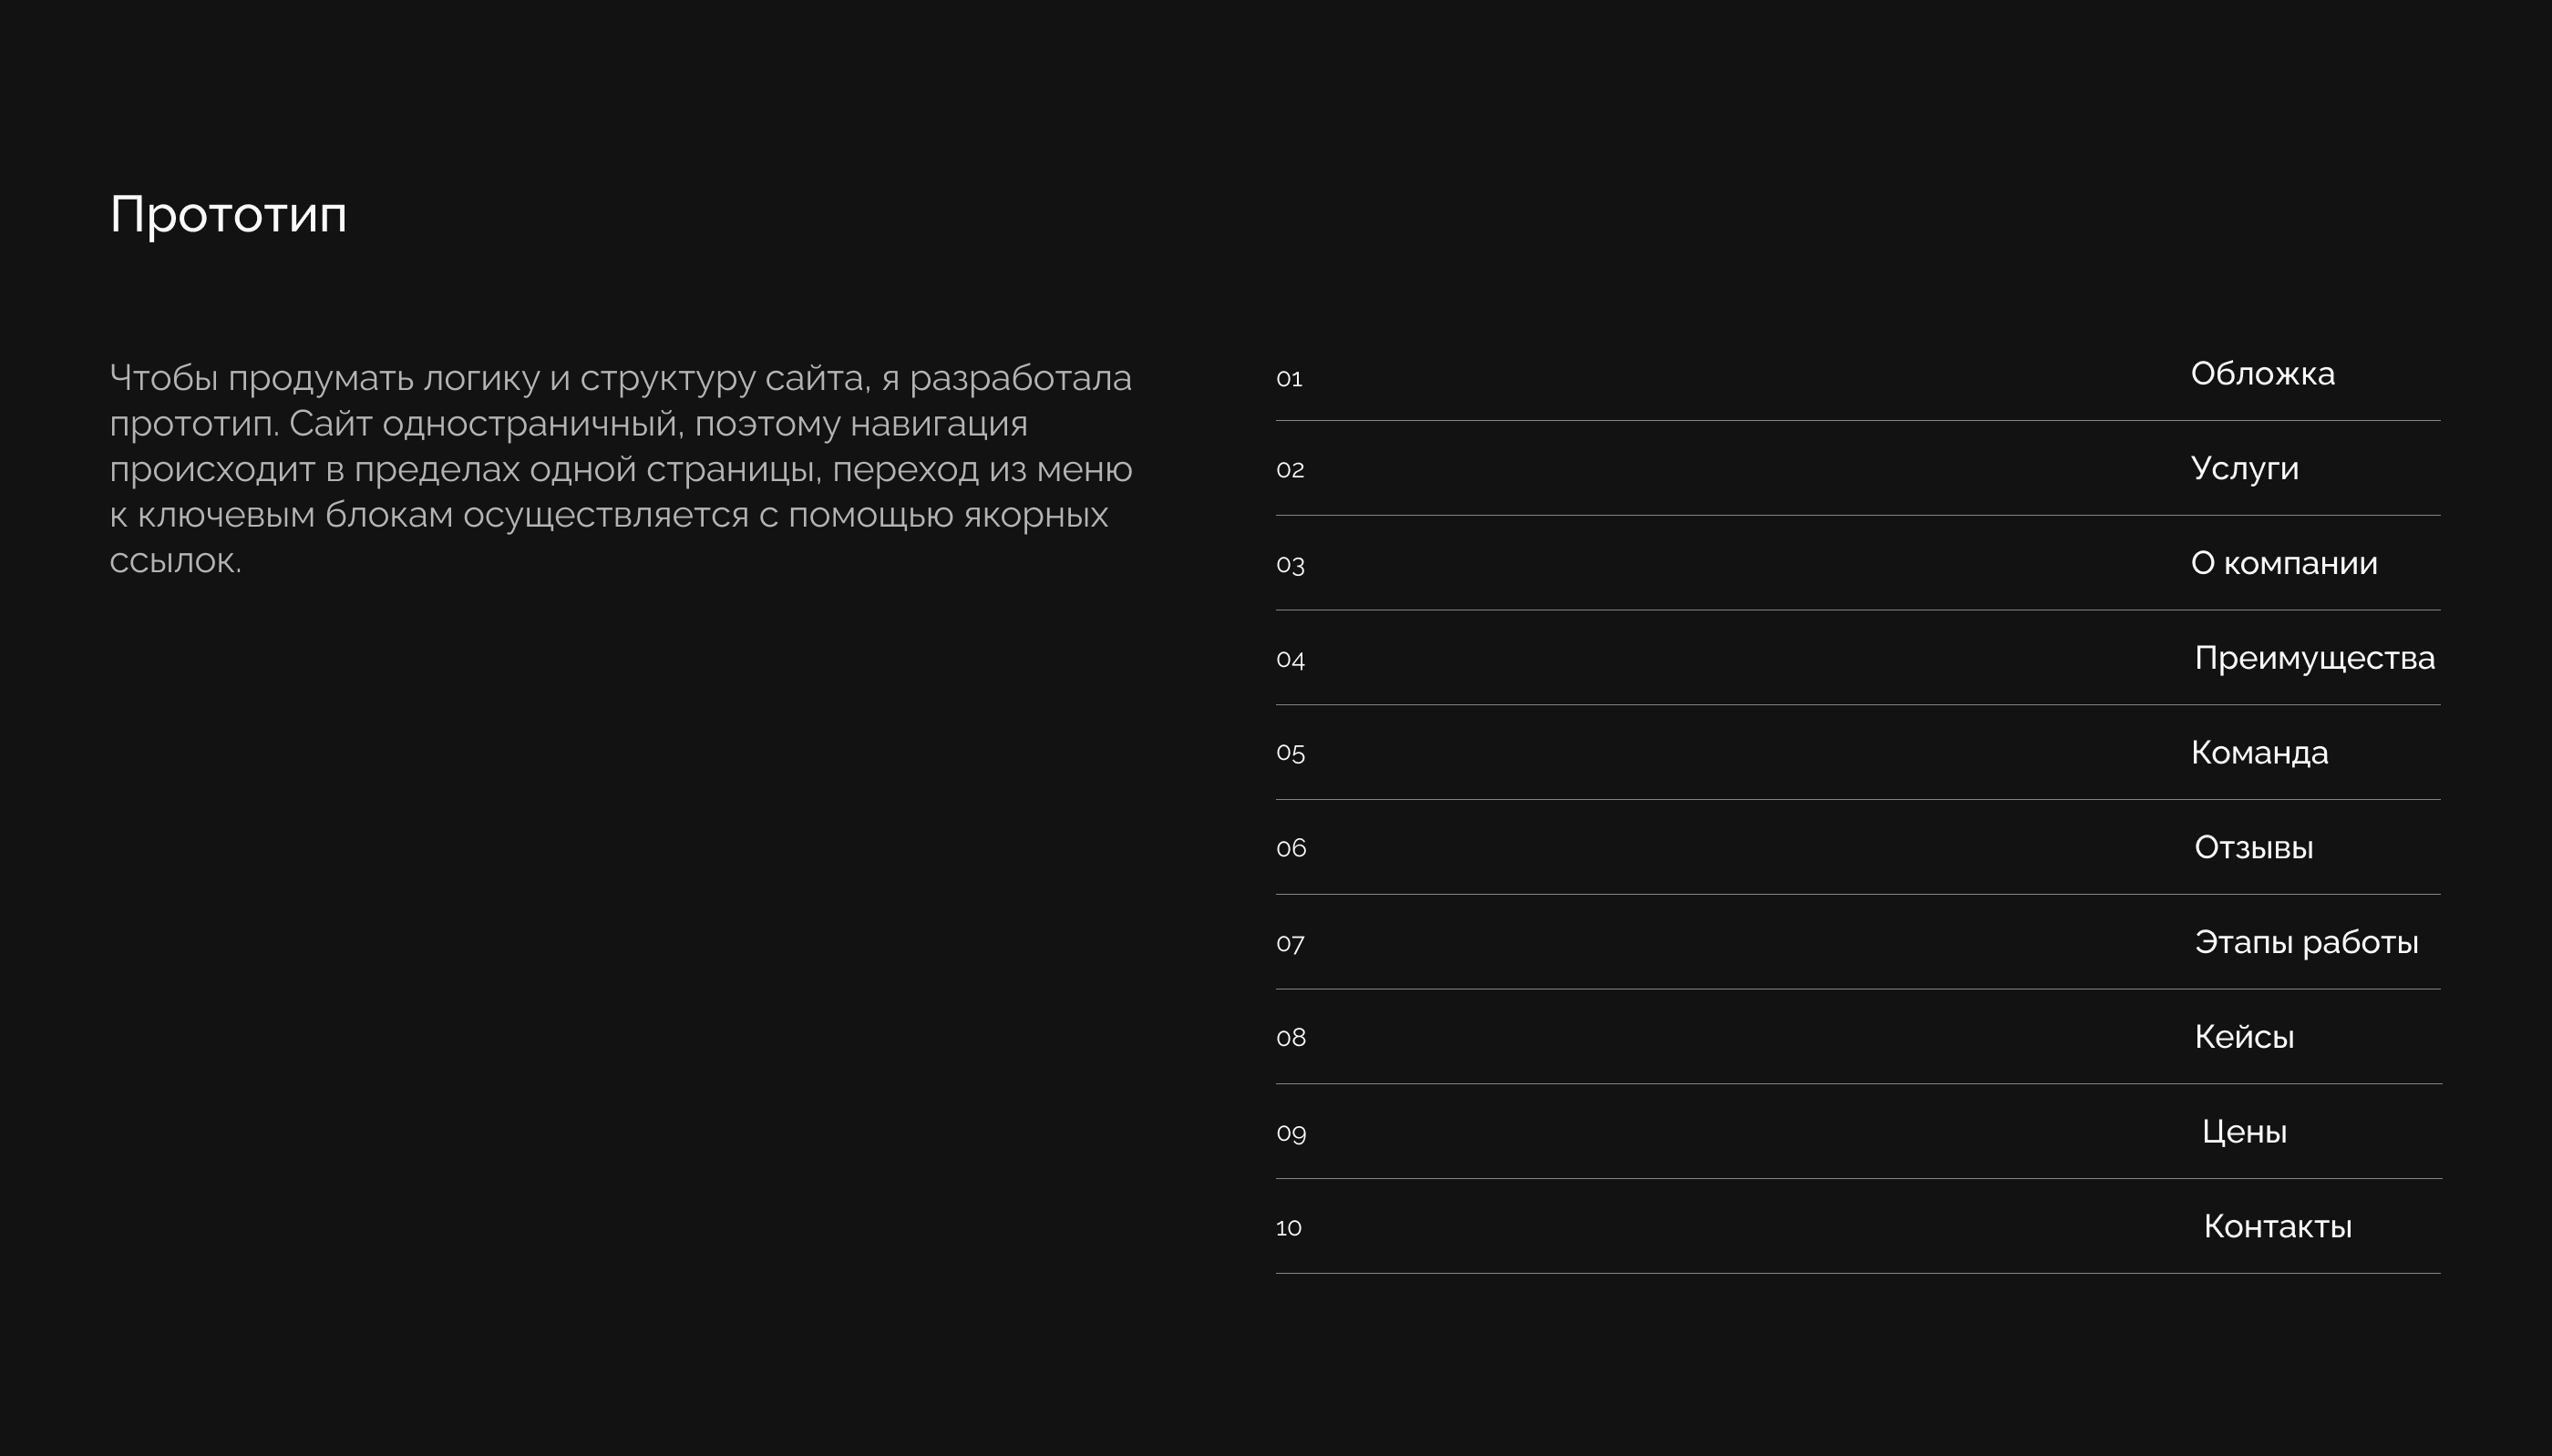Select the number 08 marker

[1291, 1038]
